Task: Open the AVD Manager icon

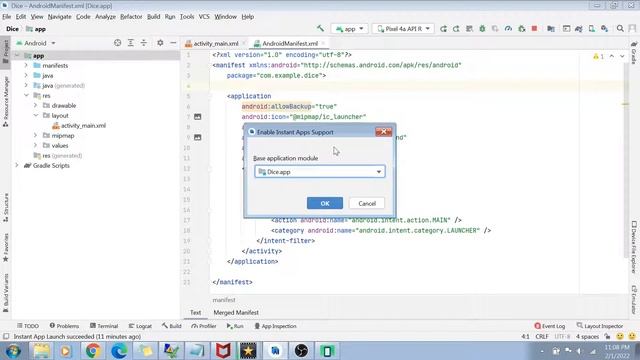Action: (591, 29)
